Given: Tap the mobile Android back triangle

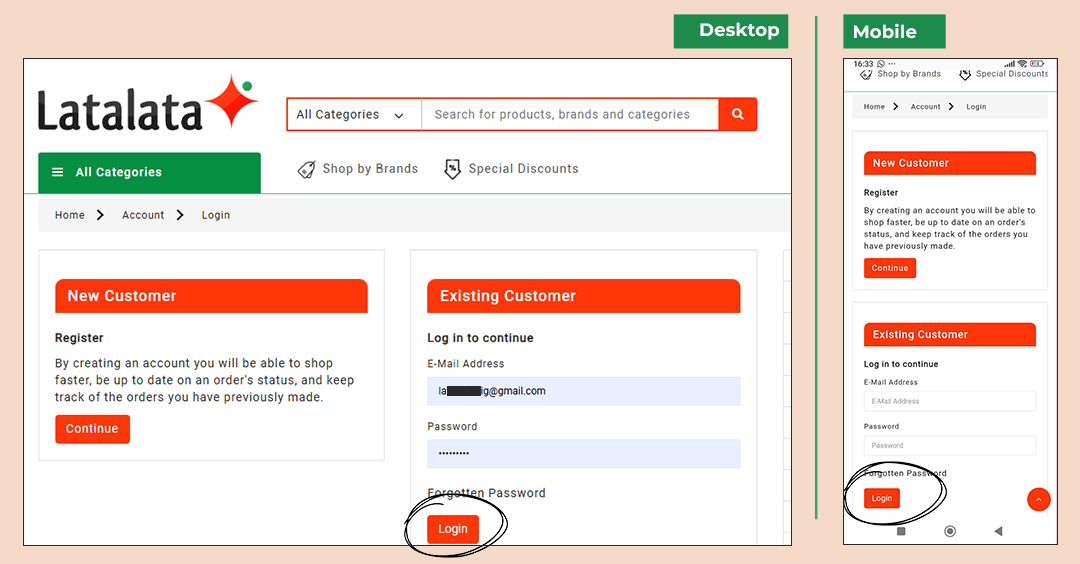Looking at the screenshot, I should (998, 531).
